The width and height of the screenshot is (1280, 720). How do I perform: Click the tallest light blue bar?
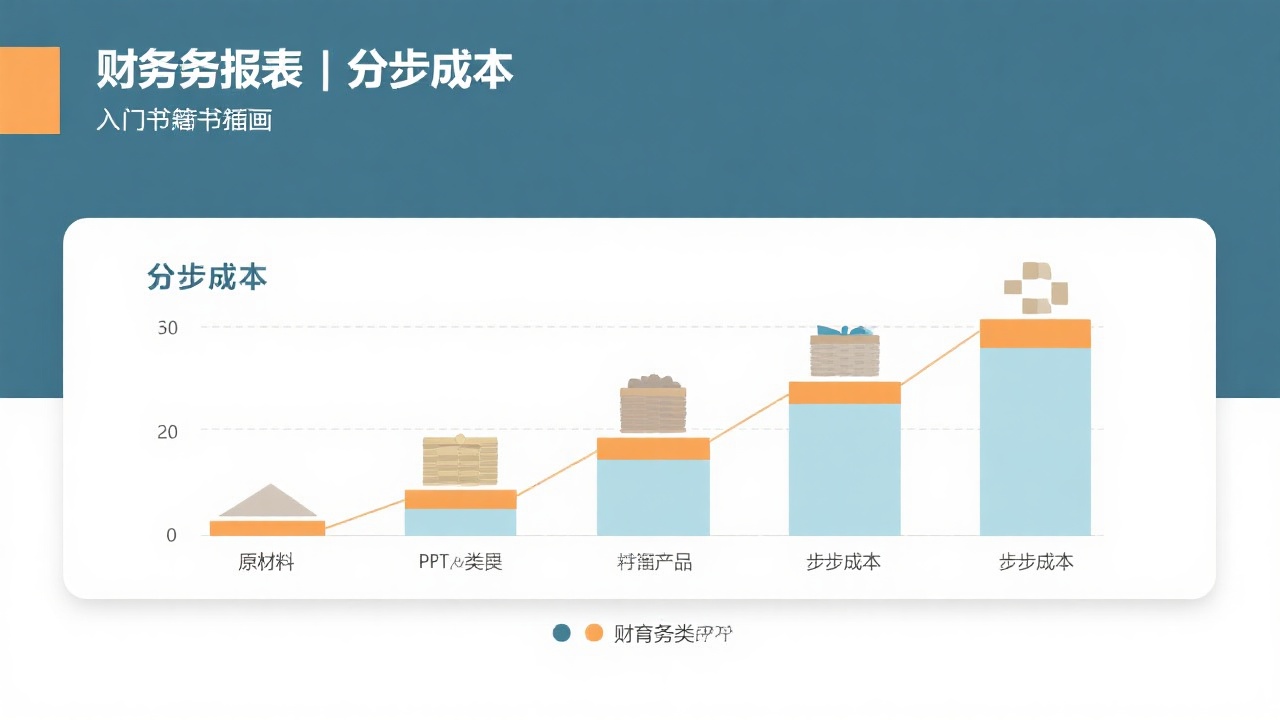coord(1037,440)
